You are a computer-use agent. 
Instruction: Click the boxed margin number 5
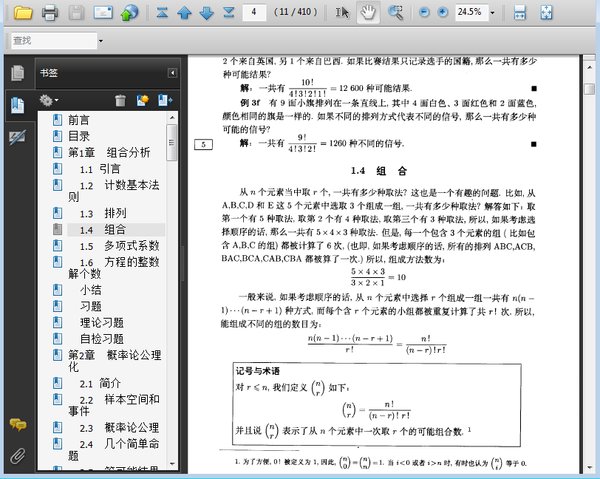coord(203,144)
